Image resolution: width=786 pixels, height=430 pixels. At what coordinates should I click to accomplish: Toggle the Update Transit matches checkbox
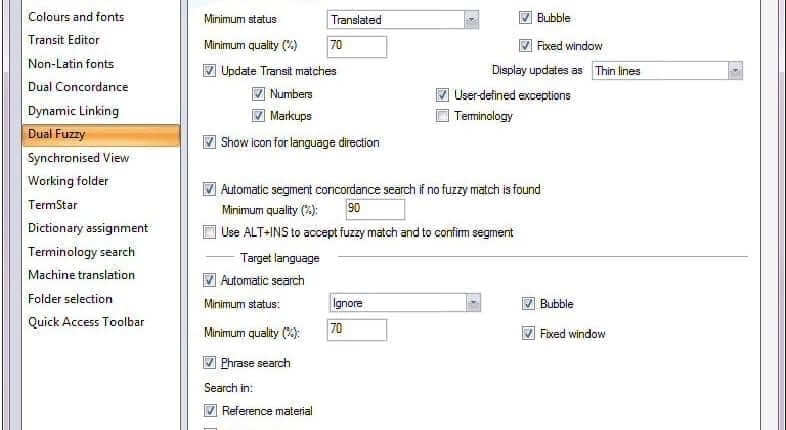[x=210, y=71]
